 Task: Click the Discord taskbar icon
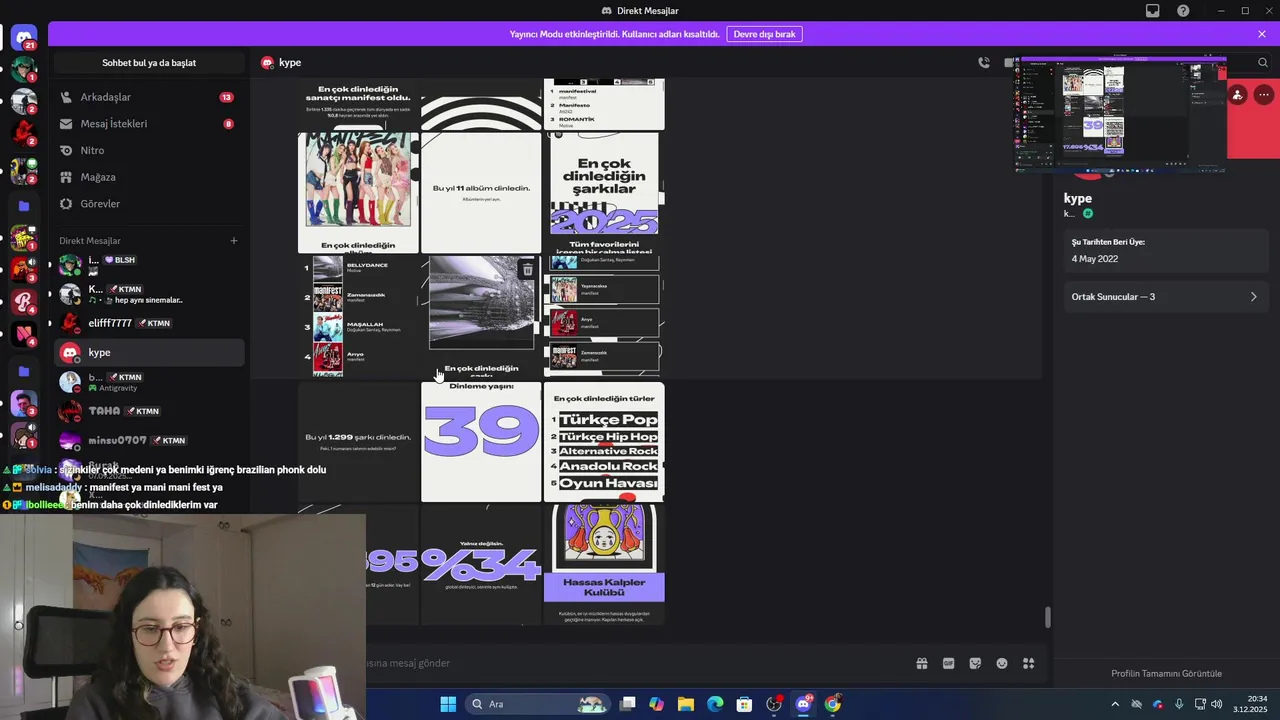tap(803, 704)
